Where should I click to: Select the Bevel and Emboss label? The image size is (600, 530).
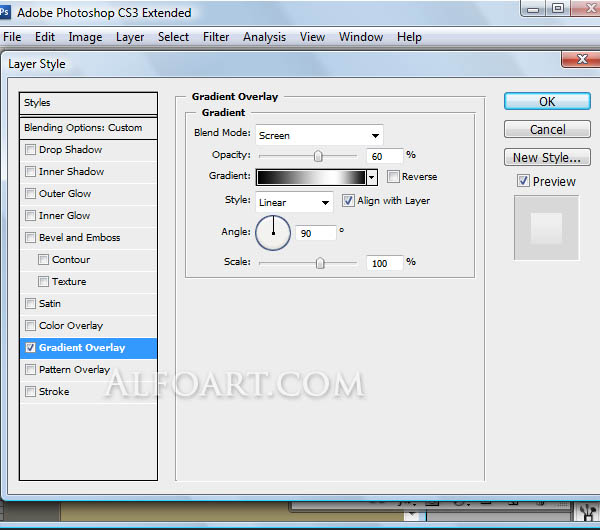(80, 237)
